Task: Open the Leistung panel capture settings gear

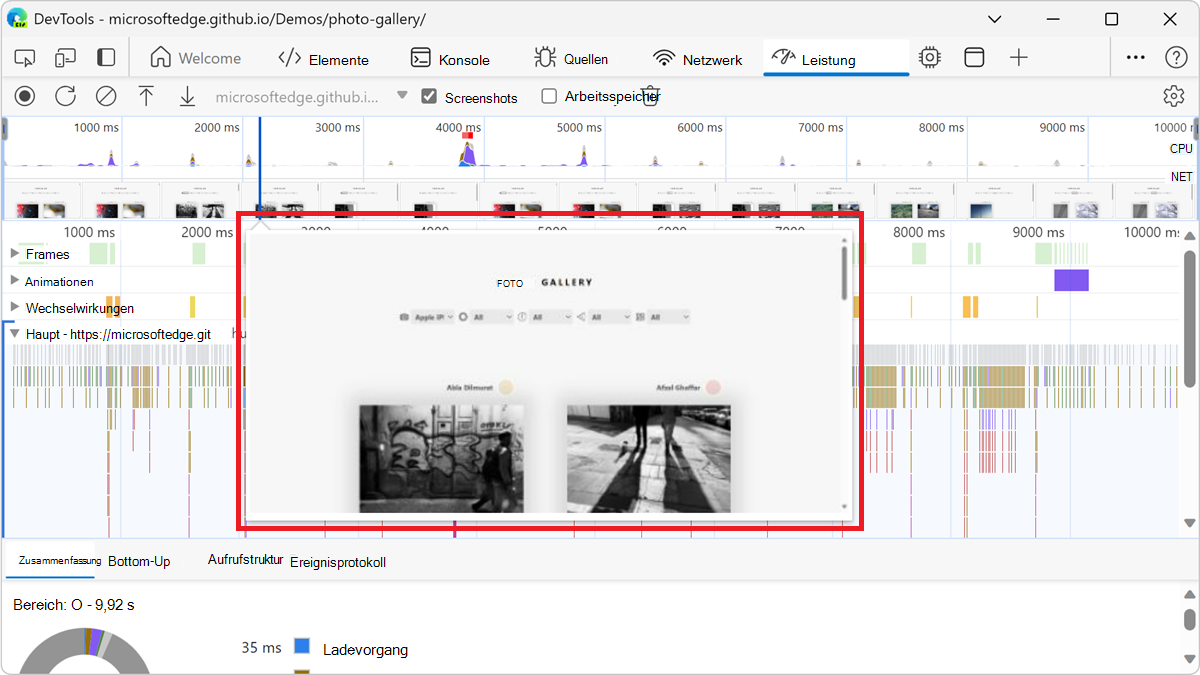Action: pos(1173,96)
